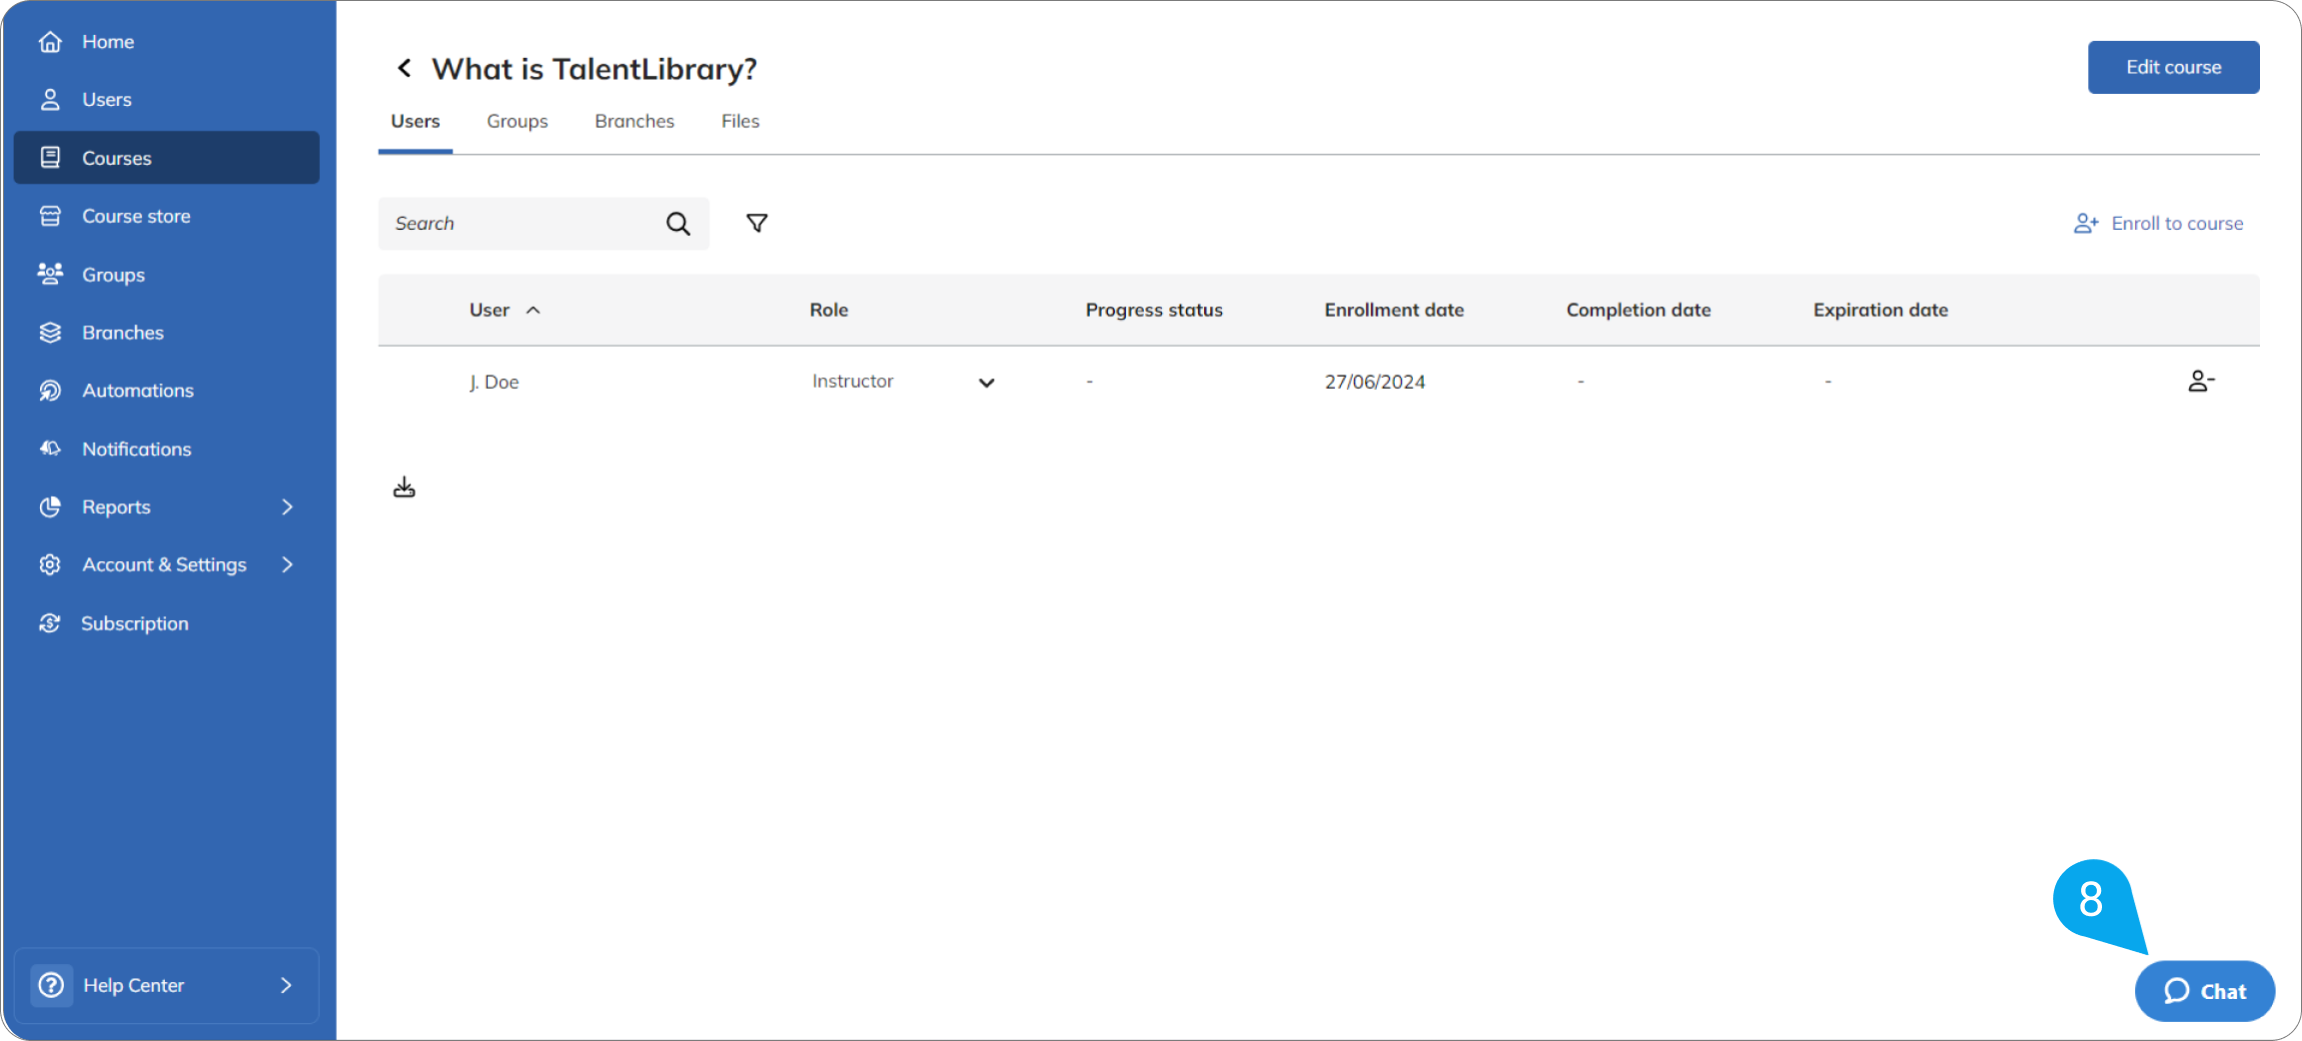Click the Users person icon in sidebar
Viewport: 2302px width, 1041px height.
point(50,100)
